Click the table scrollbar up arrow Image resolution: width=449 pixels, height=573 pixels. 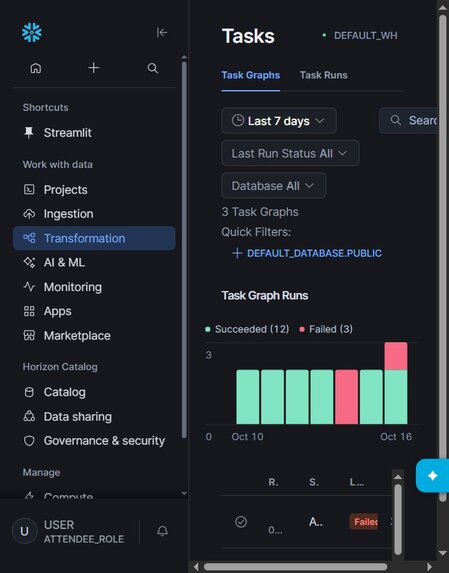pos(398,477)
